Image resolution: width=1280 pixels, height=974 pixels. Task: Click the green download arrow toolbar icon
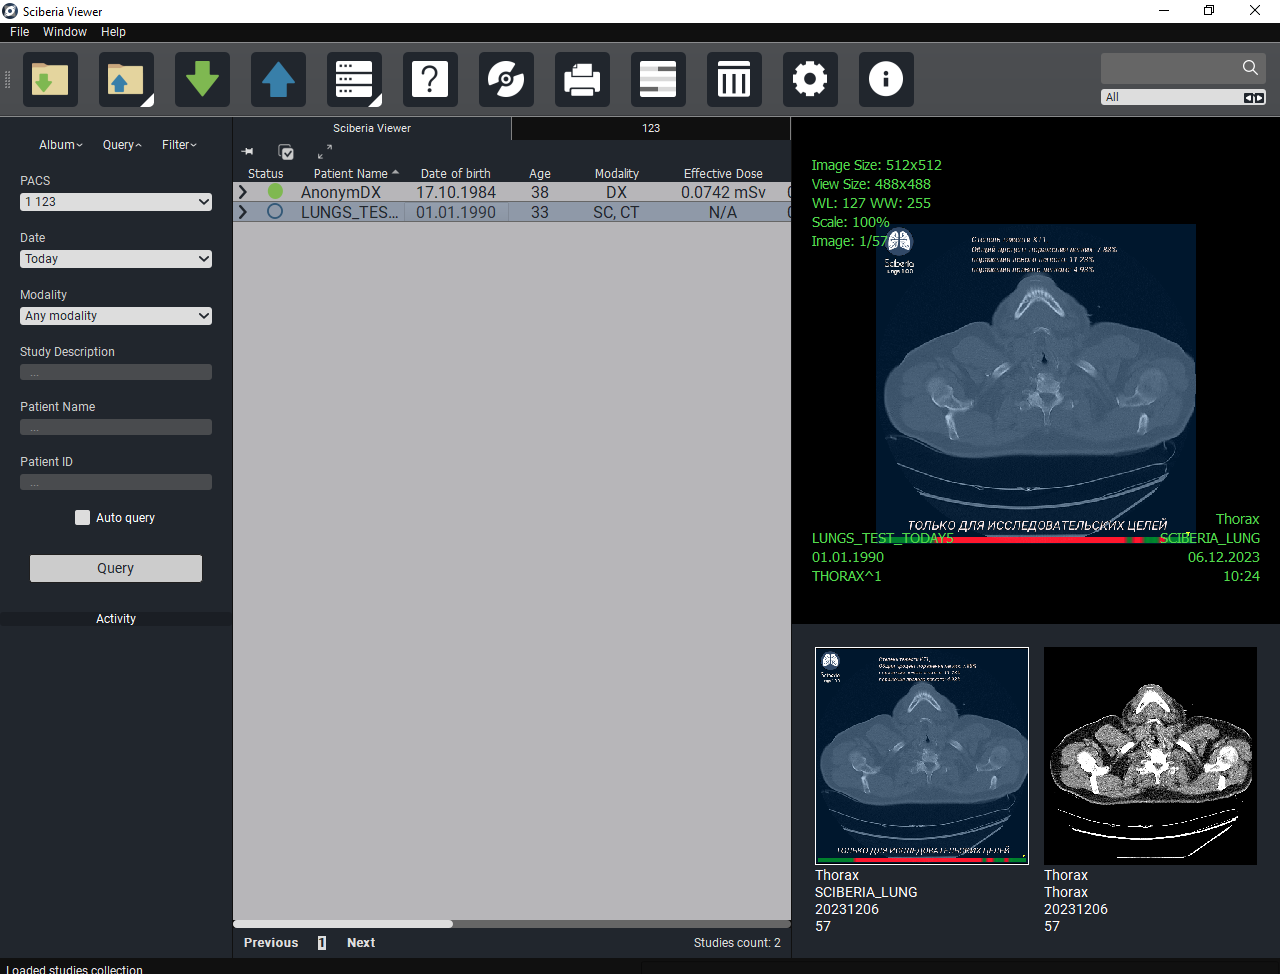[202, 79]
